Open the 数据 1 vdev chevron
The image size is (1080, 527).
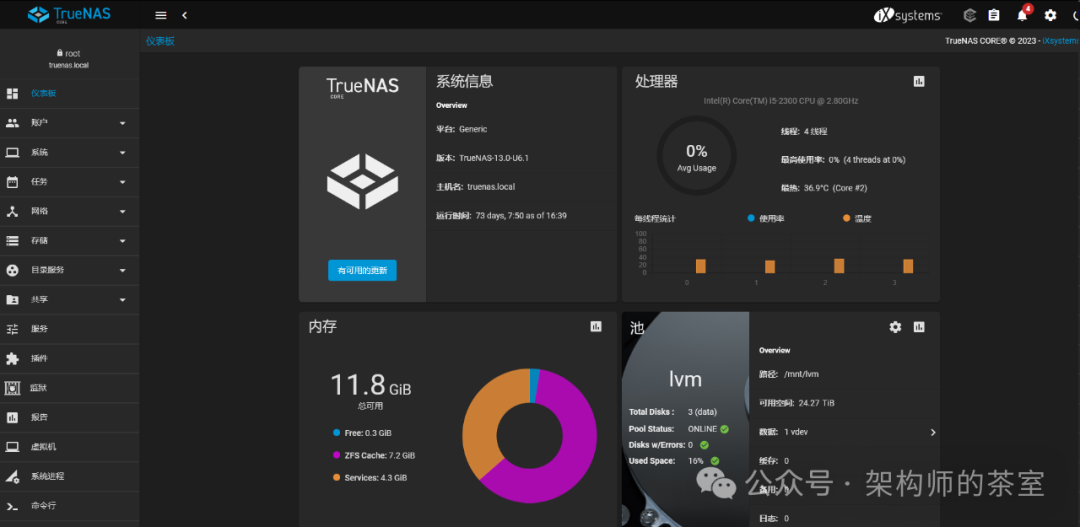pyautogui.click(x=933, y=432)
